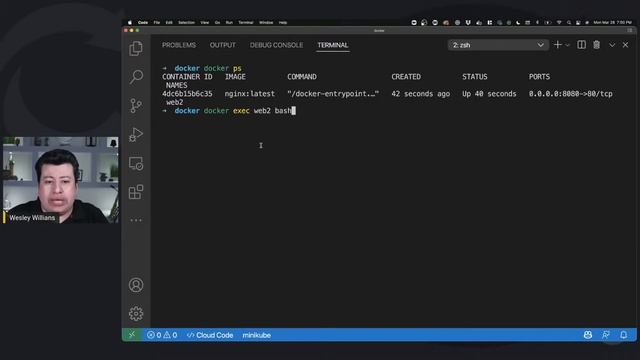
Task: Click the Wesley Willians webcam thumbnail
Action: tap(61, 180)
